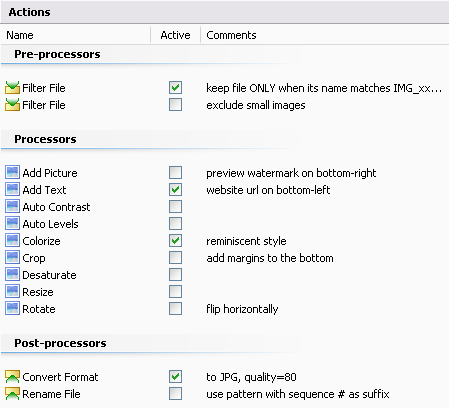Image resolution: width=449 pixels, height=408 pixels.
Task: Click the Convert Format post-processor icon
Action: pyautogui.click(x=12, y=377)
